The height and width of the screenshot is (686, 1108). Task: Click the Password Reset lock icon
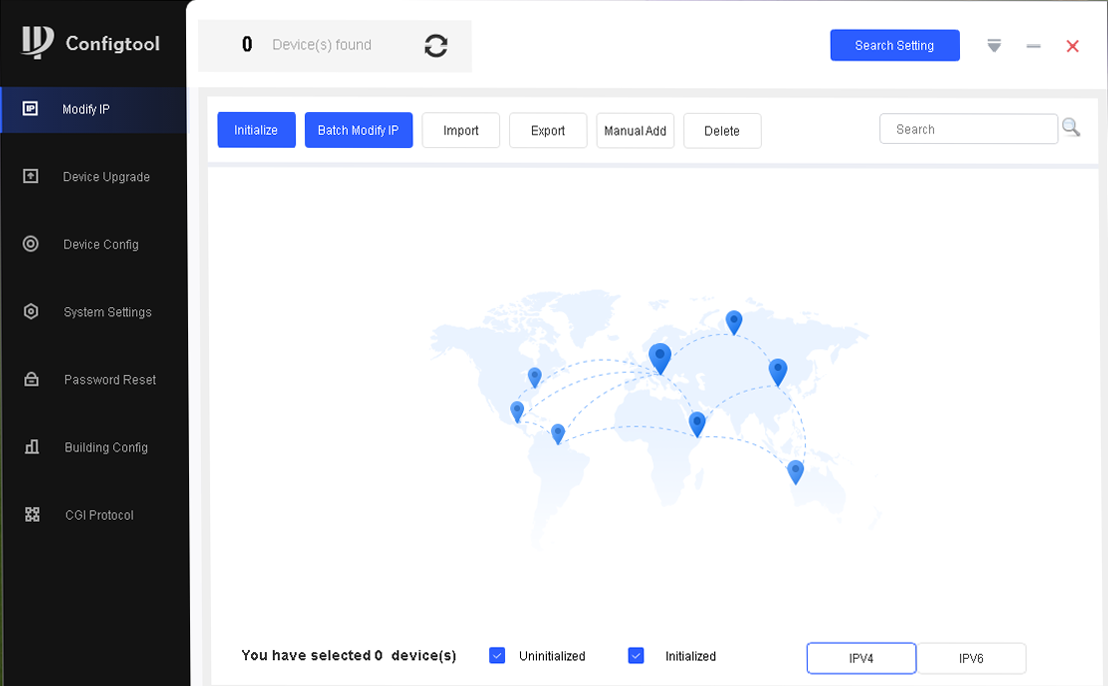31,380
